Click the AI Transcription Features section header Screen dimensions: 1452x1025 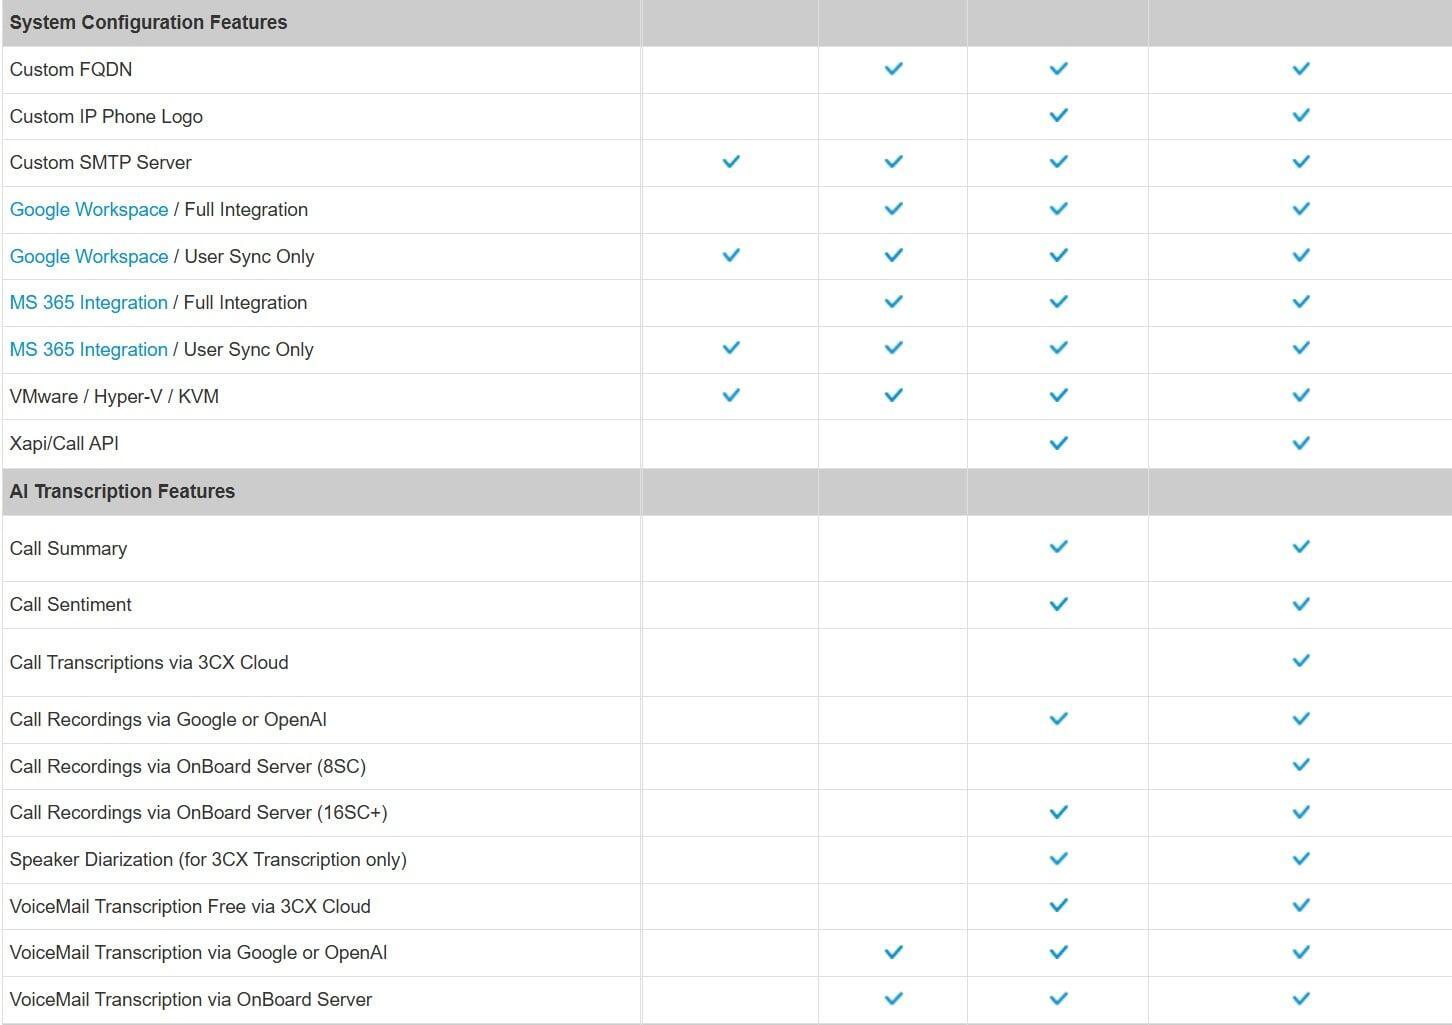point(122,492)
